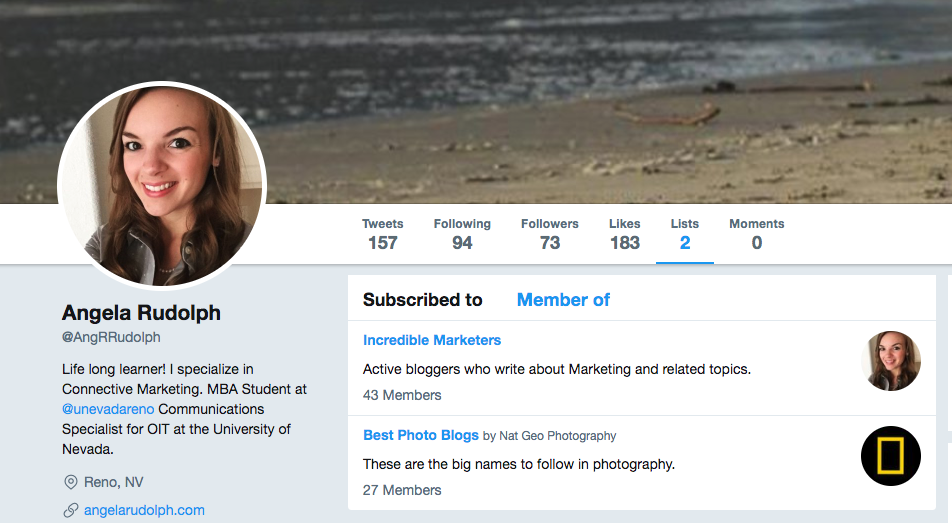Select the Lists tab

[x=685, y=234]
